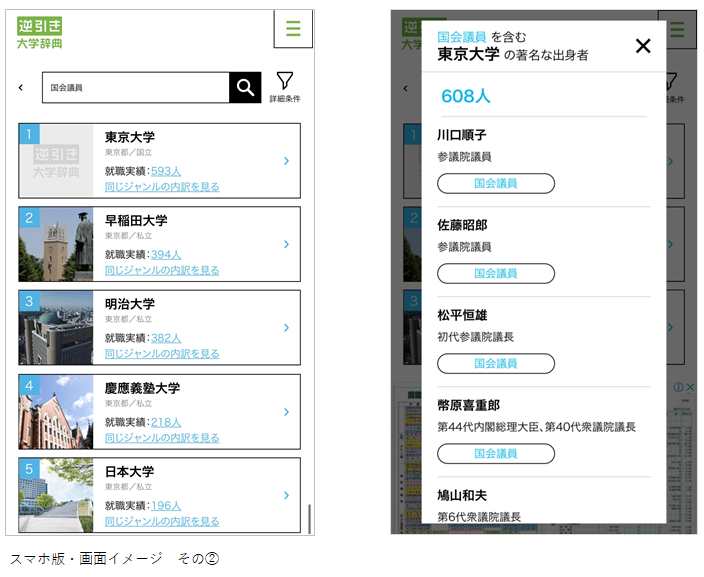Click 国会議員 tag under 幣原喜重郎
The height and width of the screenshot is (577, 704).
[496, 454]
